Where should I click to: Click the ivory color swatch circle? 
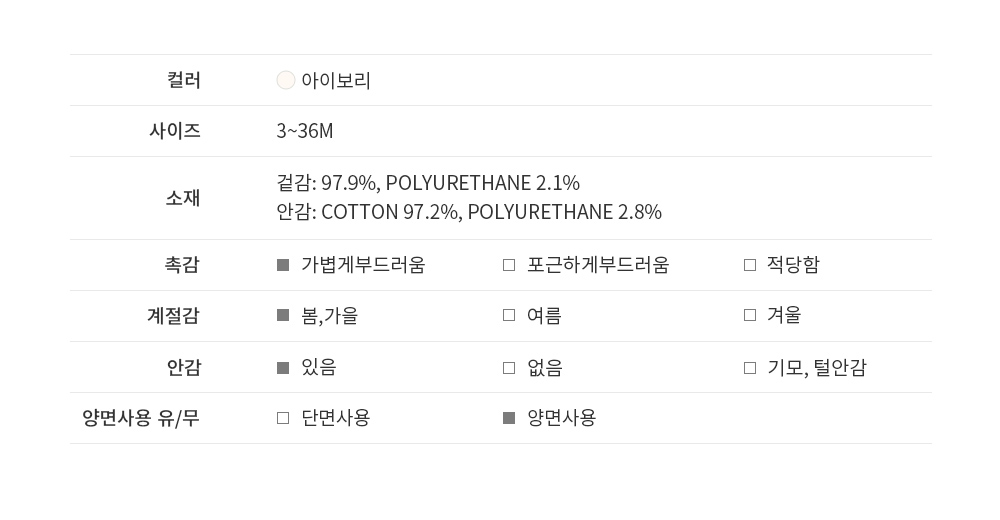[286, 80]
